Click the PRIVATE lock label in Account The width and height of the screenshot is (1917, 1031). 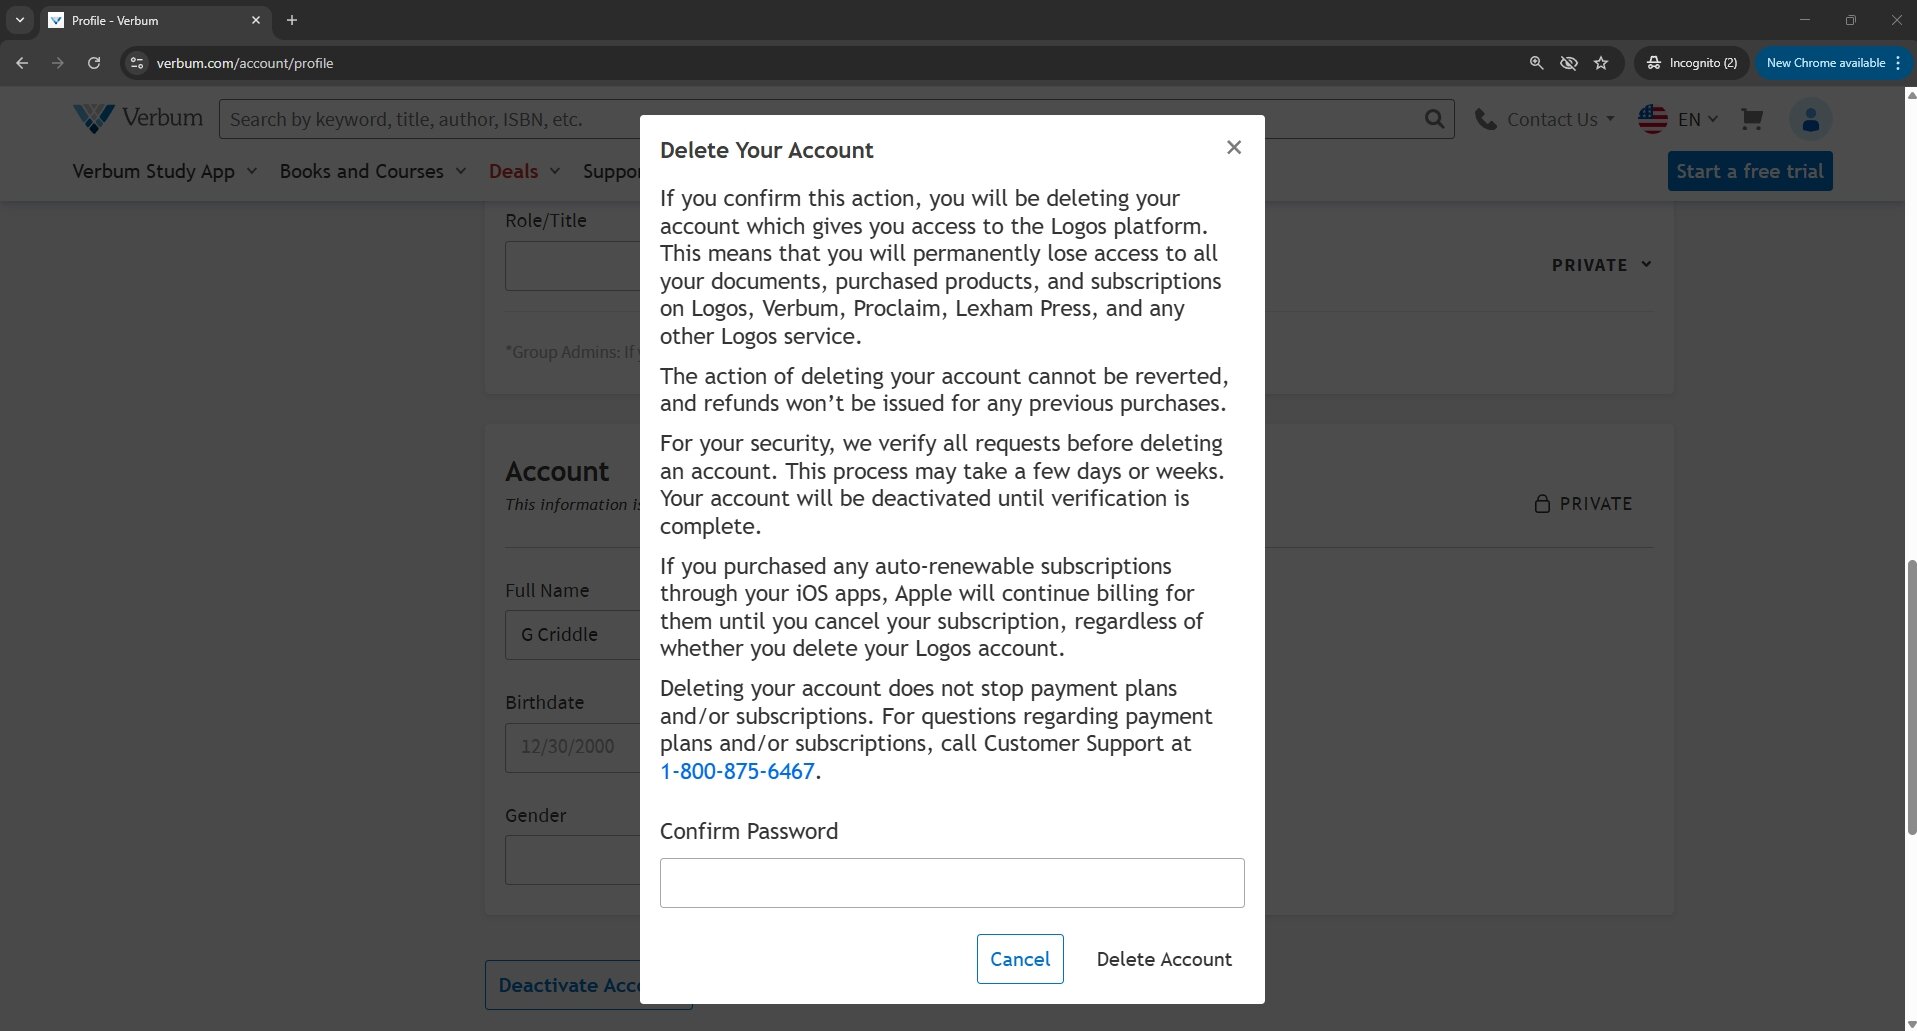point(1583,504)
